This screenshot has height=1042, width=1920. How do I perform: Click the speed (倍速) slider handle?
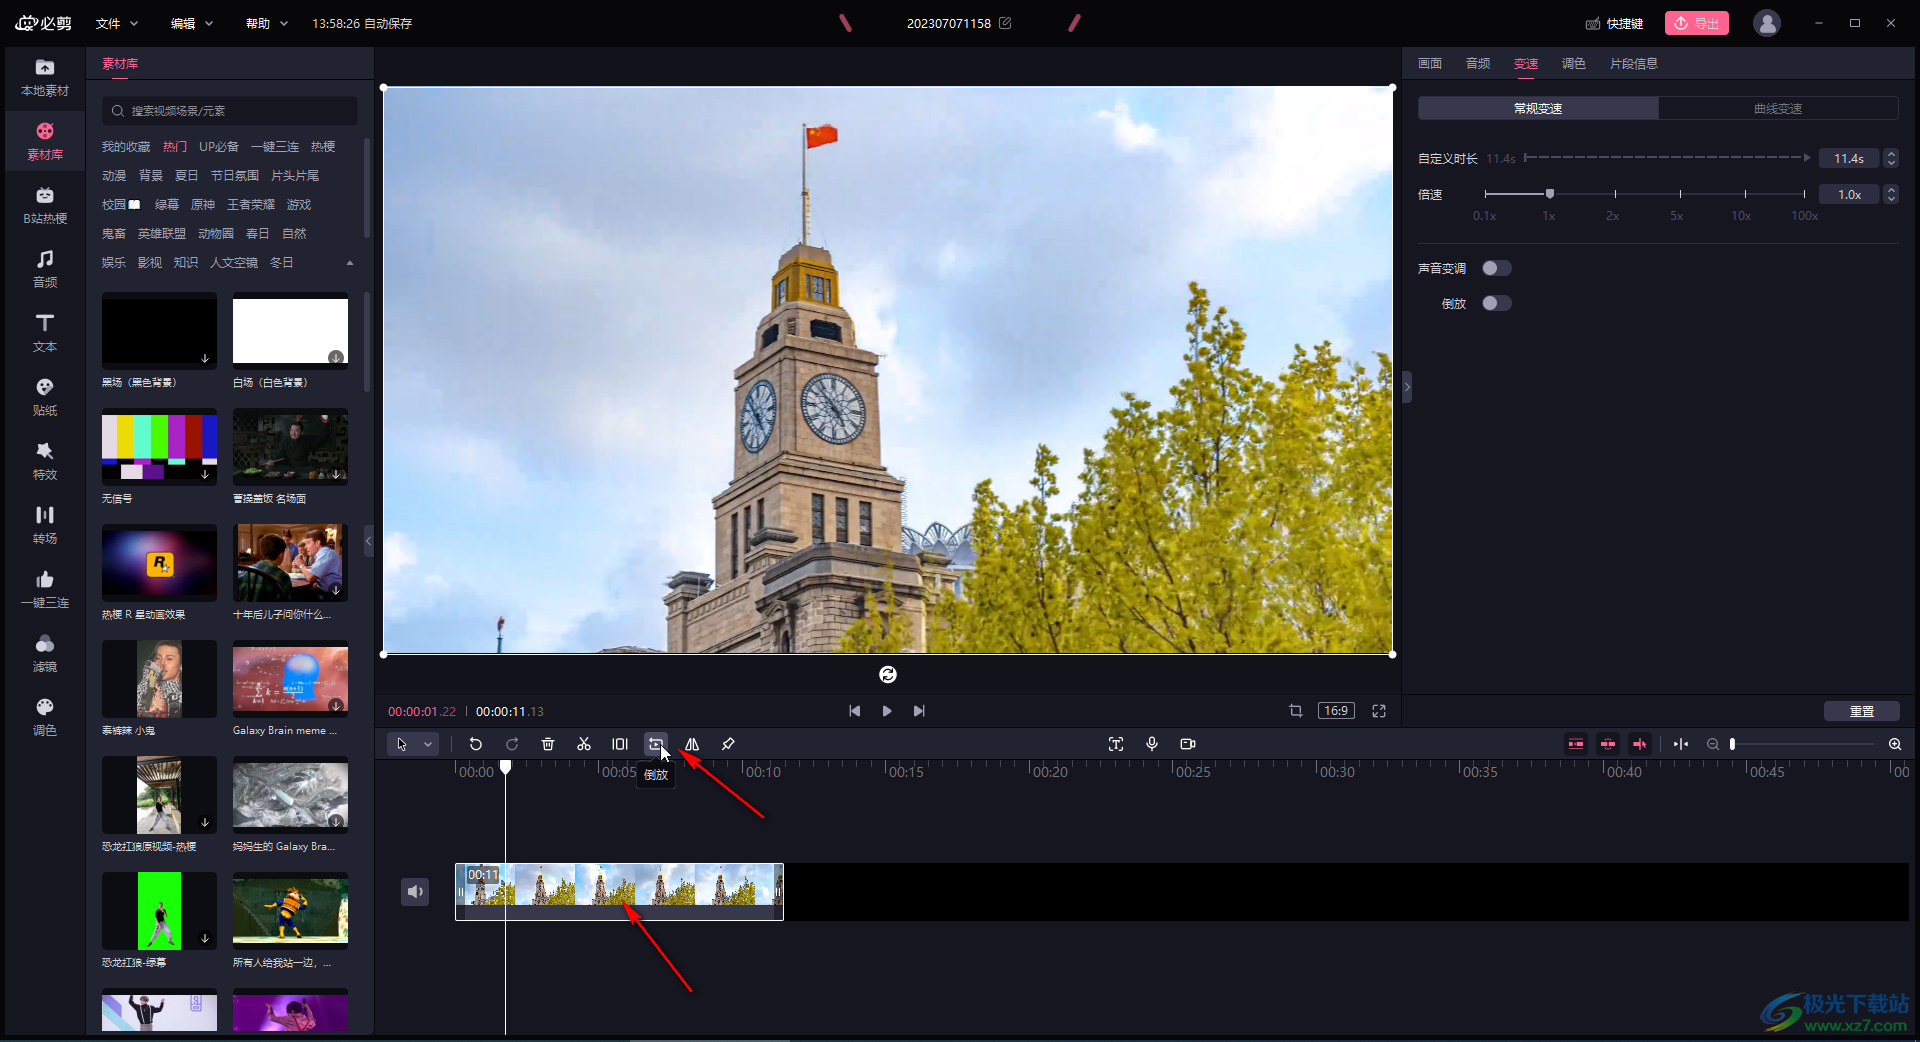pos(1550,193)
